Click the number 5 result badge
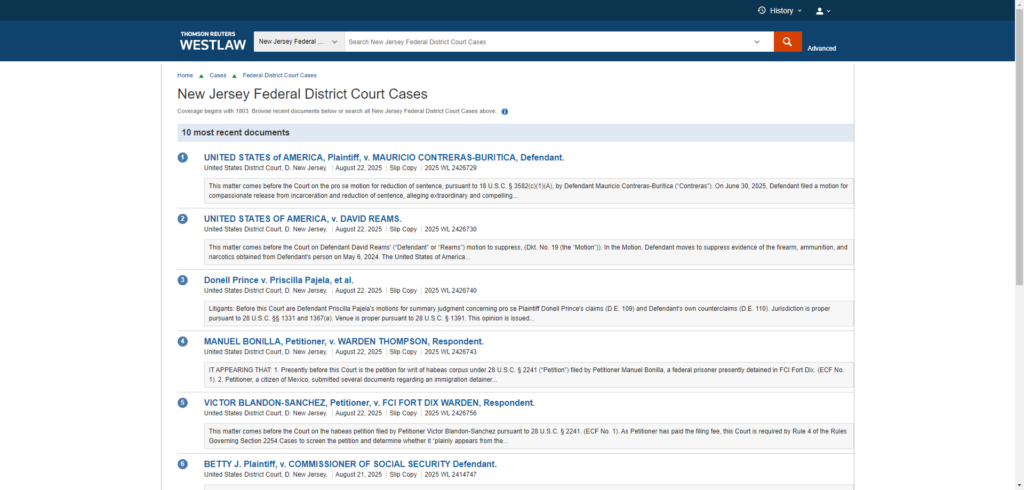1024x490 pixels. pos(183,403)
